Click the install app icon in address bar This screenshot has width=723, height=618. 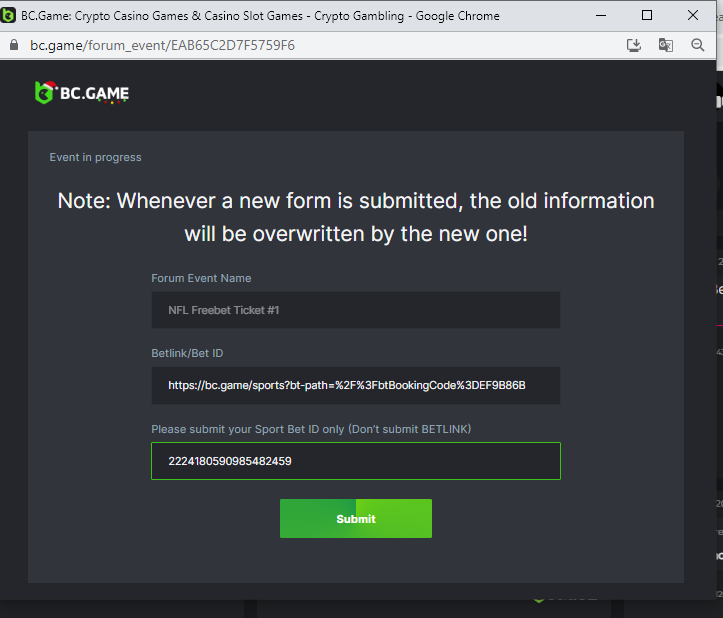[x=633, y=45]
